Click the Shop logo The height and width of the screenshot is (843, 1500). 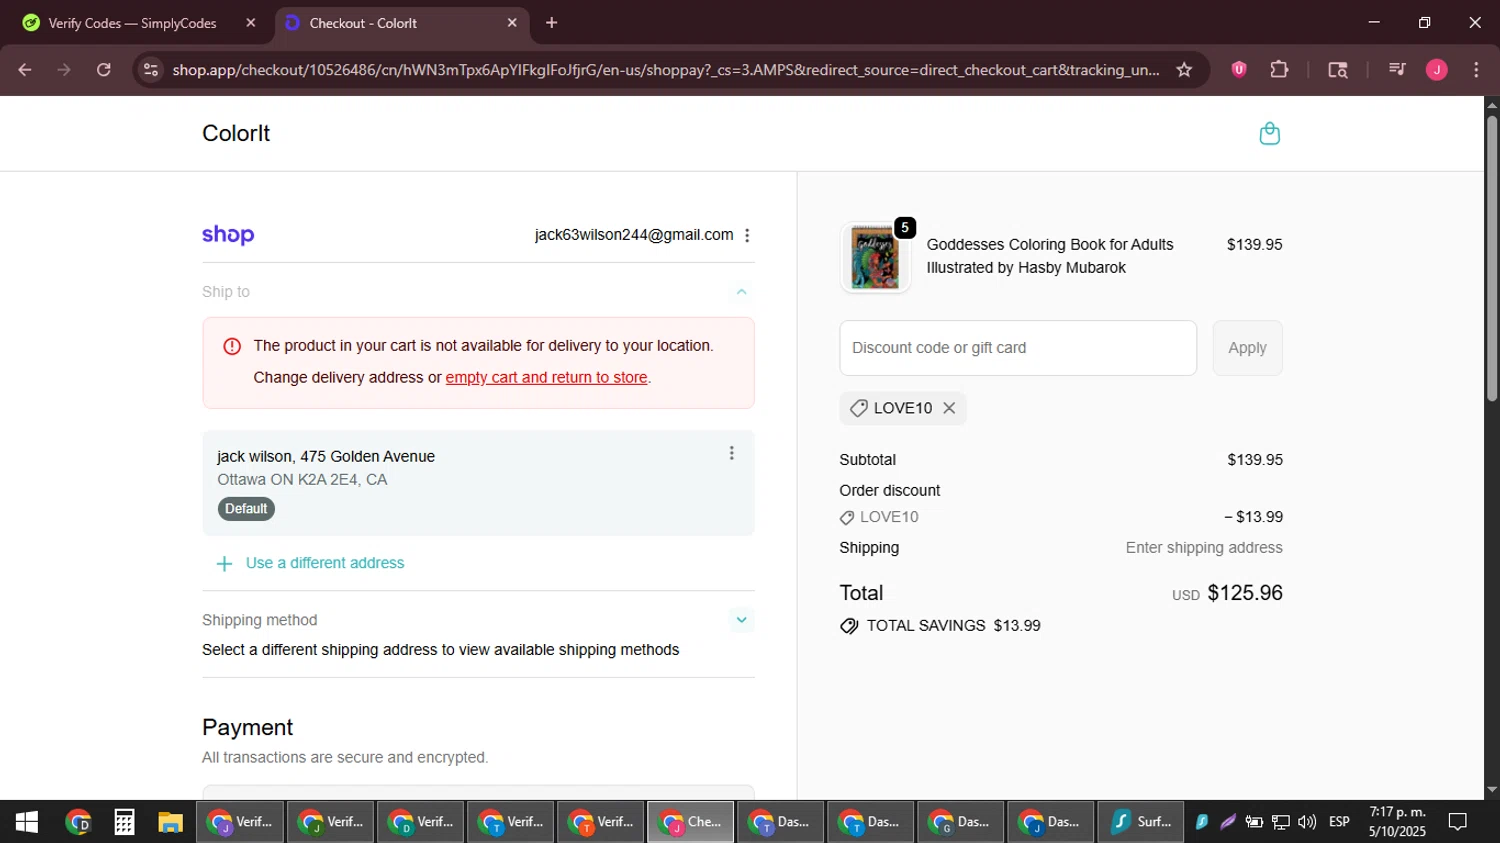tap(228, 235)
